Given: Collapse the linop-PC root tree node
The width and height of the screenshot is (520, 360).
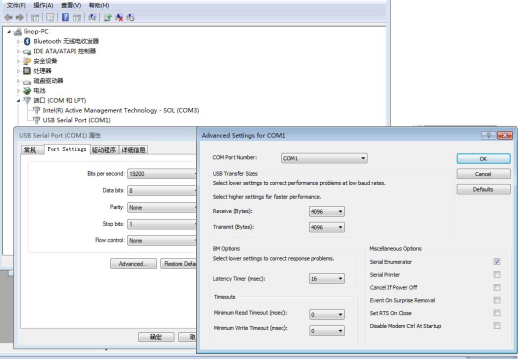Looking at the screenshot, I should click(x=9, y=32).
